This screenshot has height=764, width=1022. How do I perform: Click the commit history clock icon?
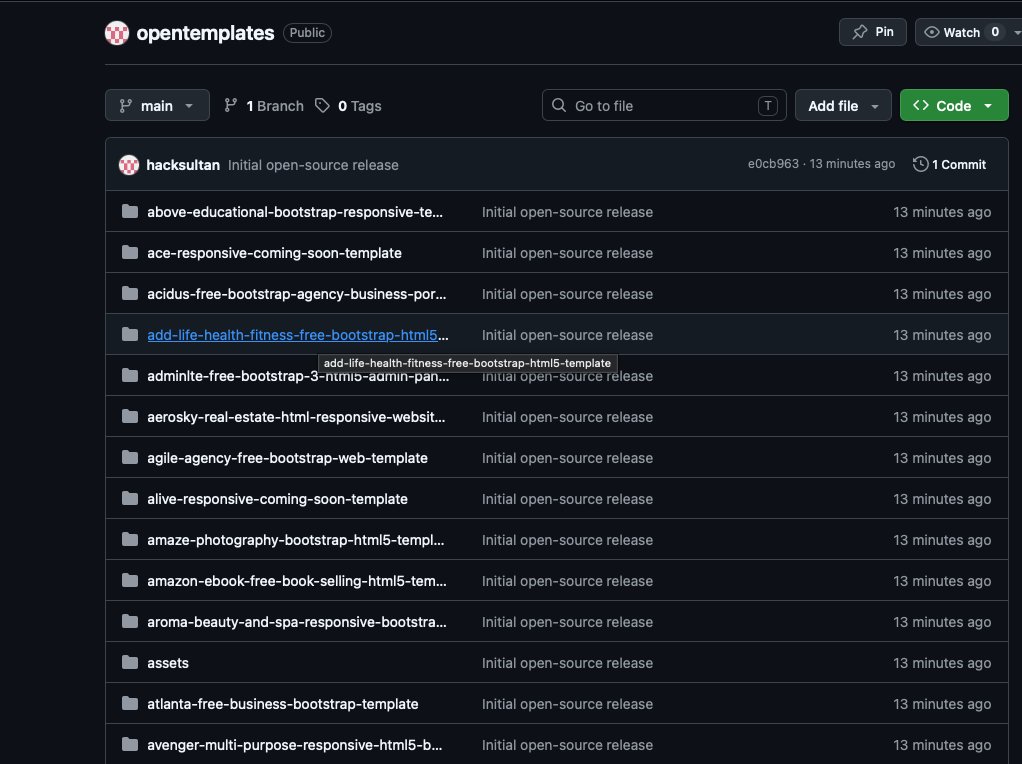pyautogui.click(x=920, y=164)
